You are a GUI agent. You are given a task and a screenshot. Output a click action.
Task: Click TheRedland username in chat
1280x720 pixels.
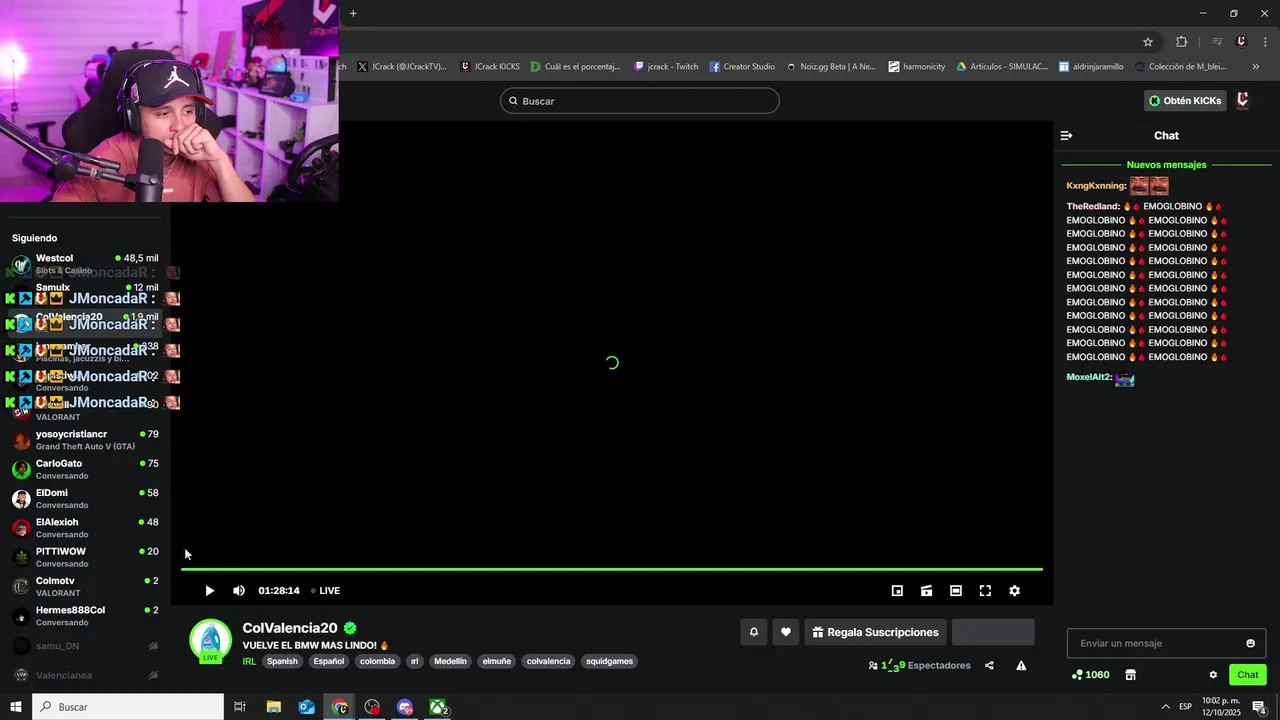coord(1091,206)
